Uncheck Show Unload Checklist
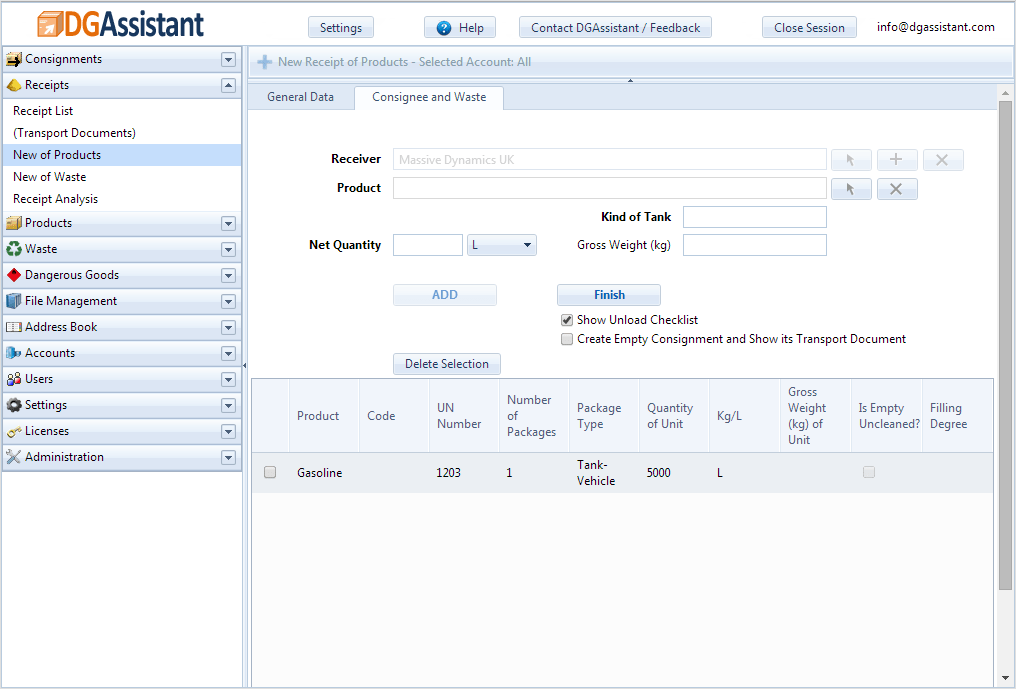The image size is (1020, 689). click(x=567, y=320)
